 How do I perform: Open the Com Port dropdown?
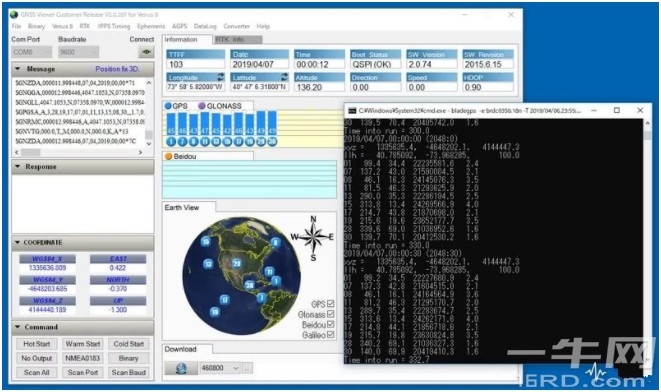[32, 52]
